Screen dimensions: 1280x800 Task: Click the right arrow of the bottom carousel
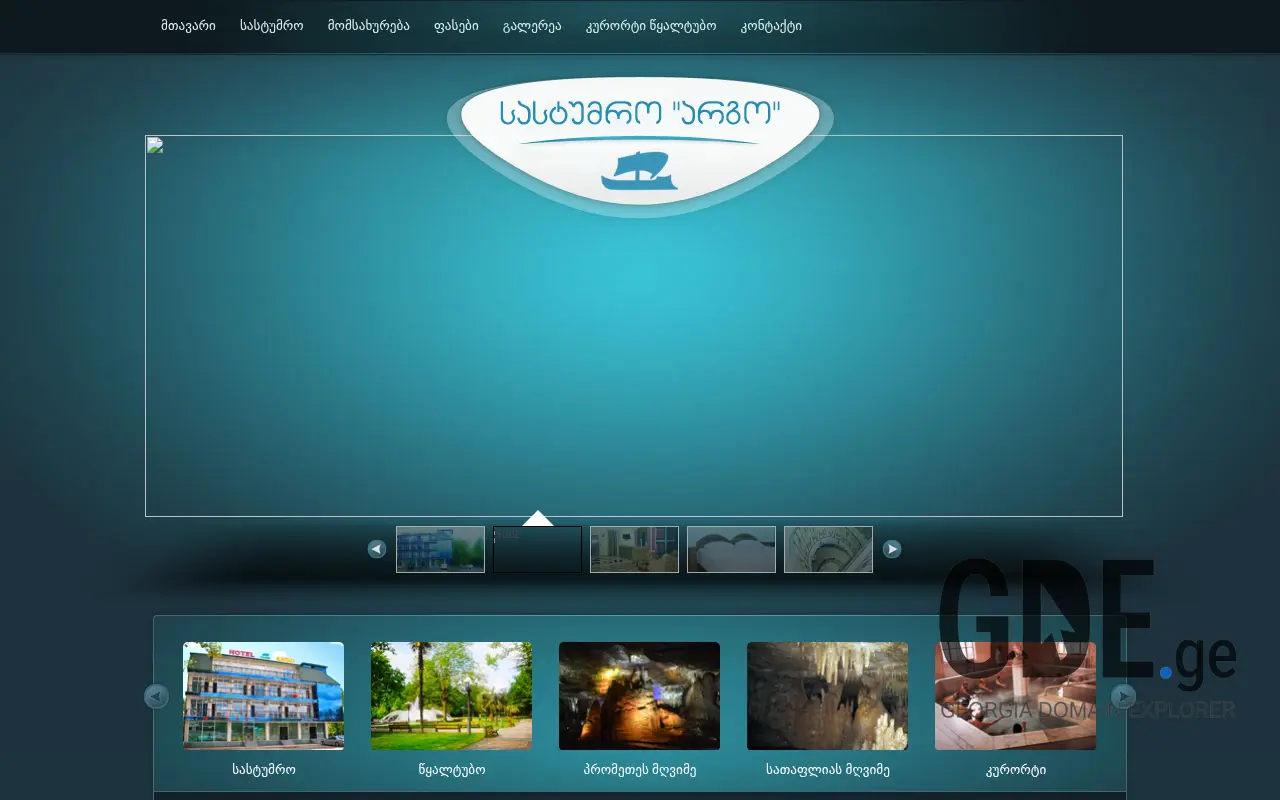tap(1124, 696)
